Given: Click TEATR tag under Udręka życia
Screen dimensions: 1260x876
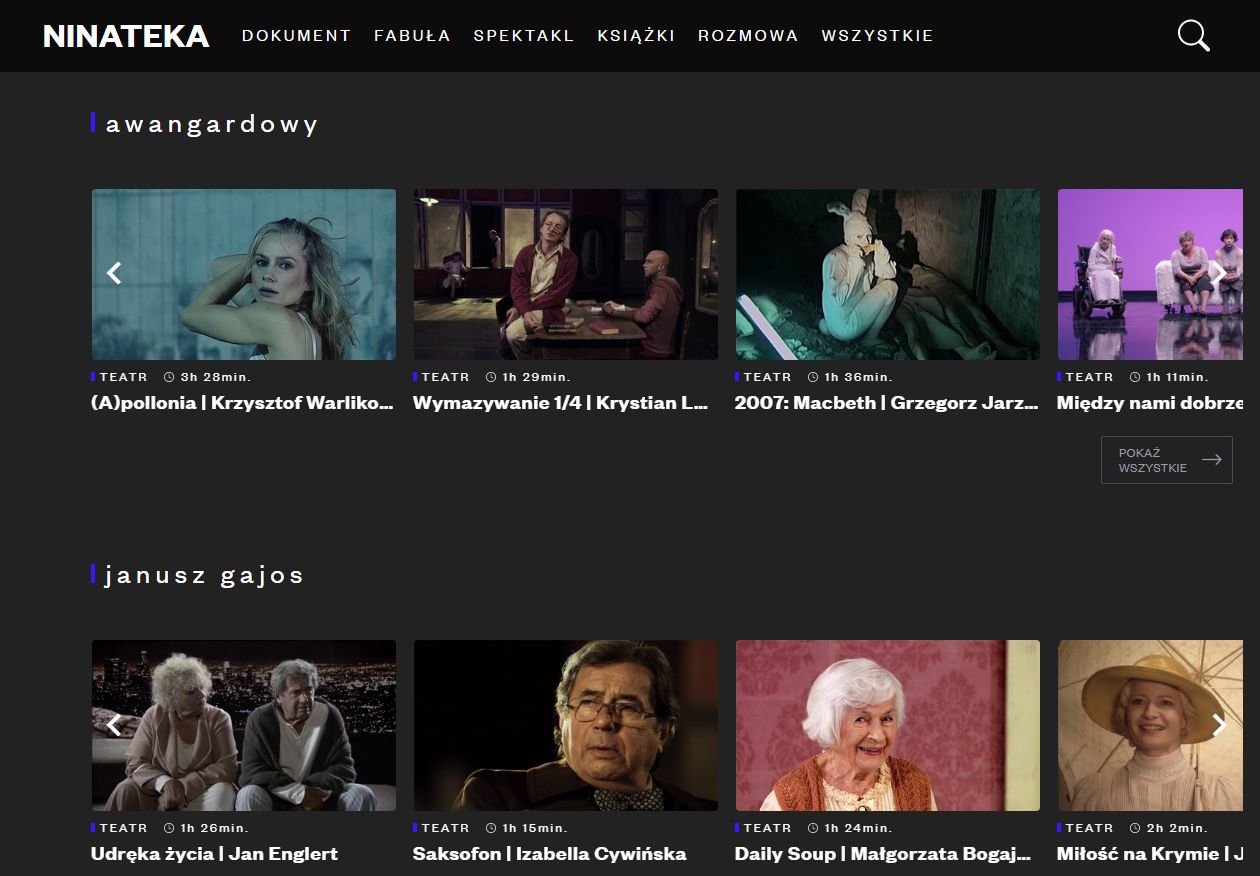Looking at the screenshot, I should (x=123, y=828).
